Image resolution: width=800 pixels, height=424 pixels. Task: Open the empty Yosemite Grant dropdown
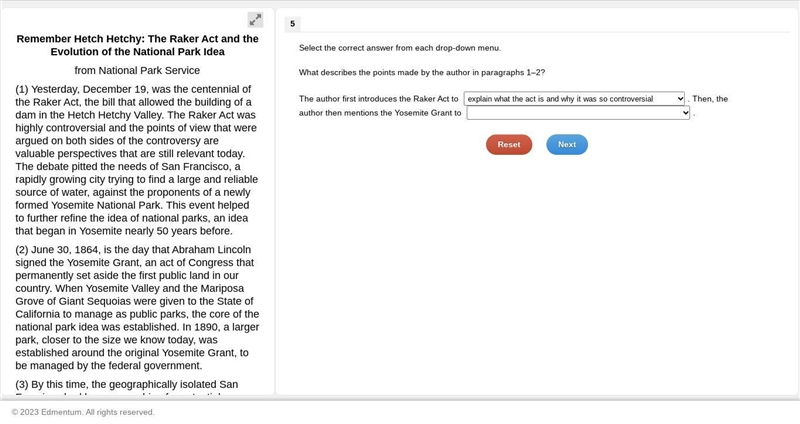(578, 113)
